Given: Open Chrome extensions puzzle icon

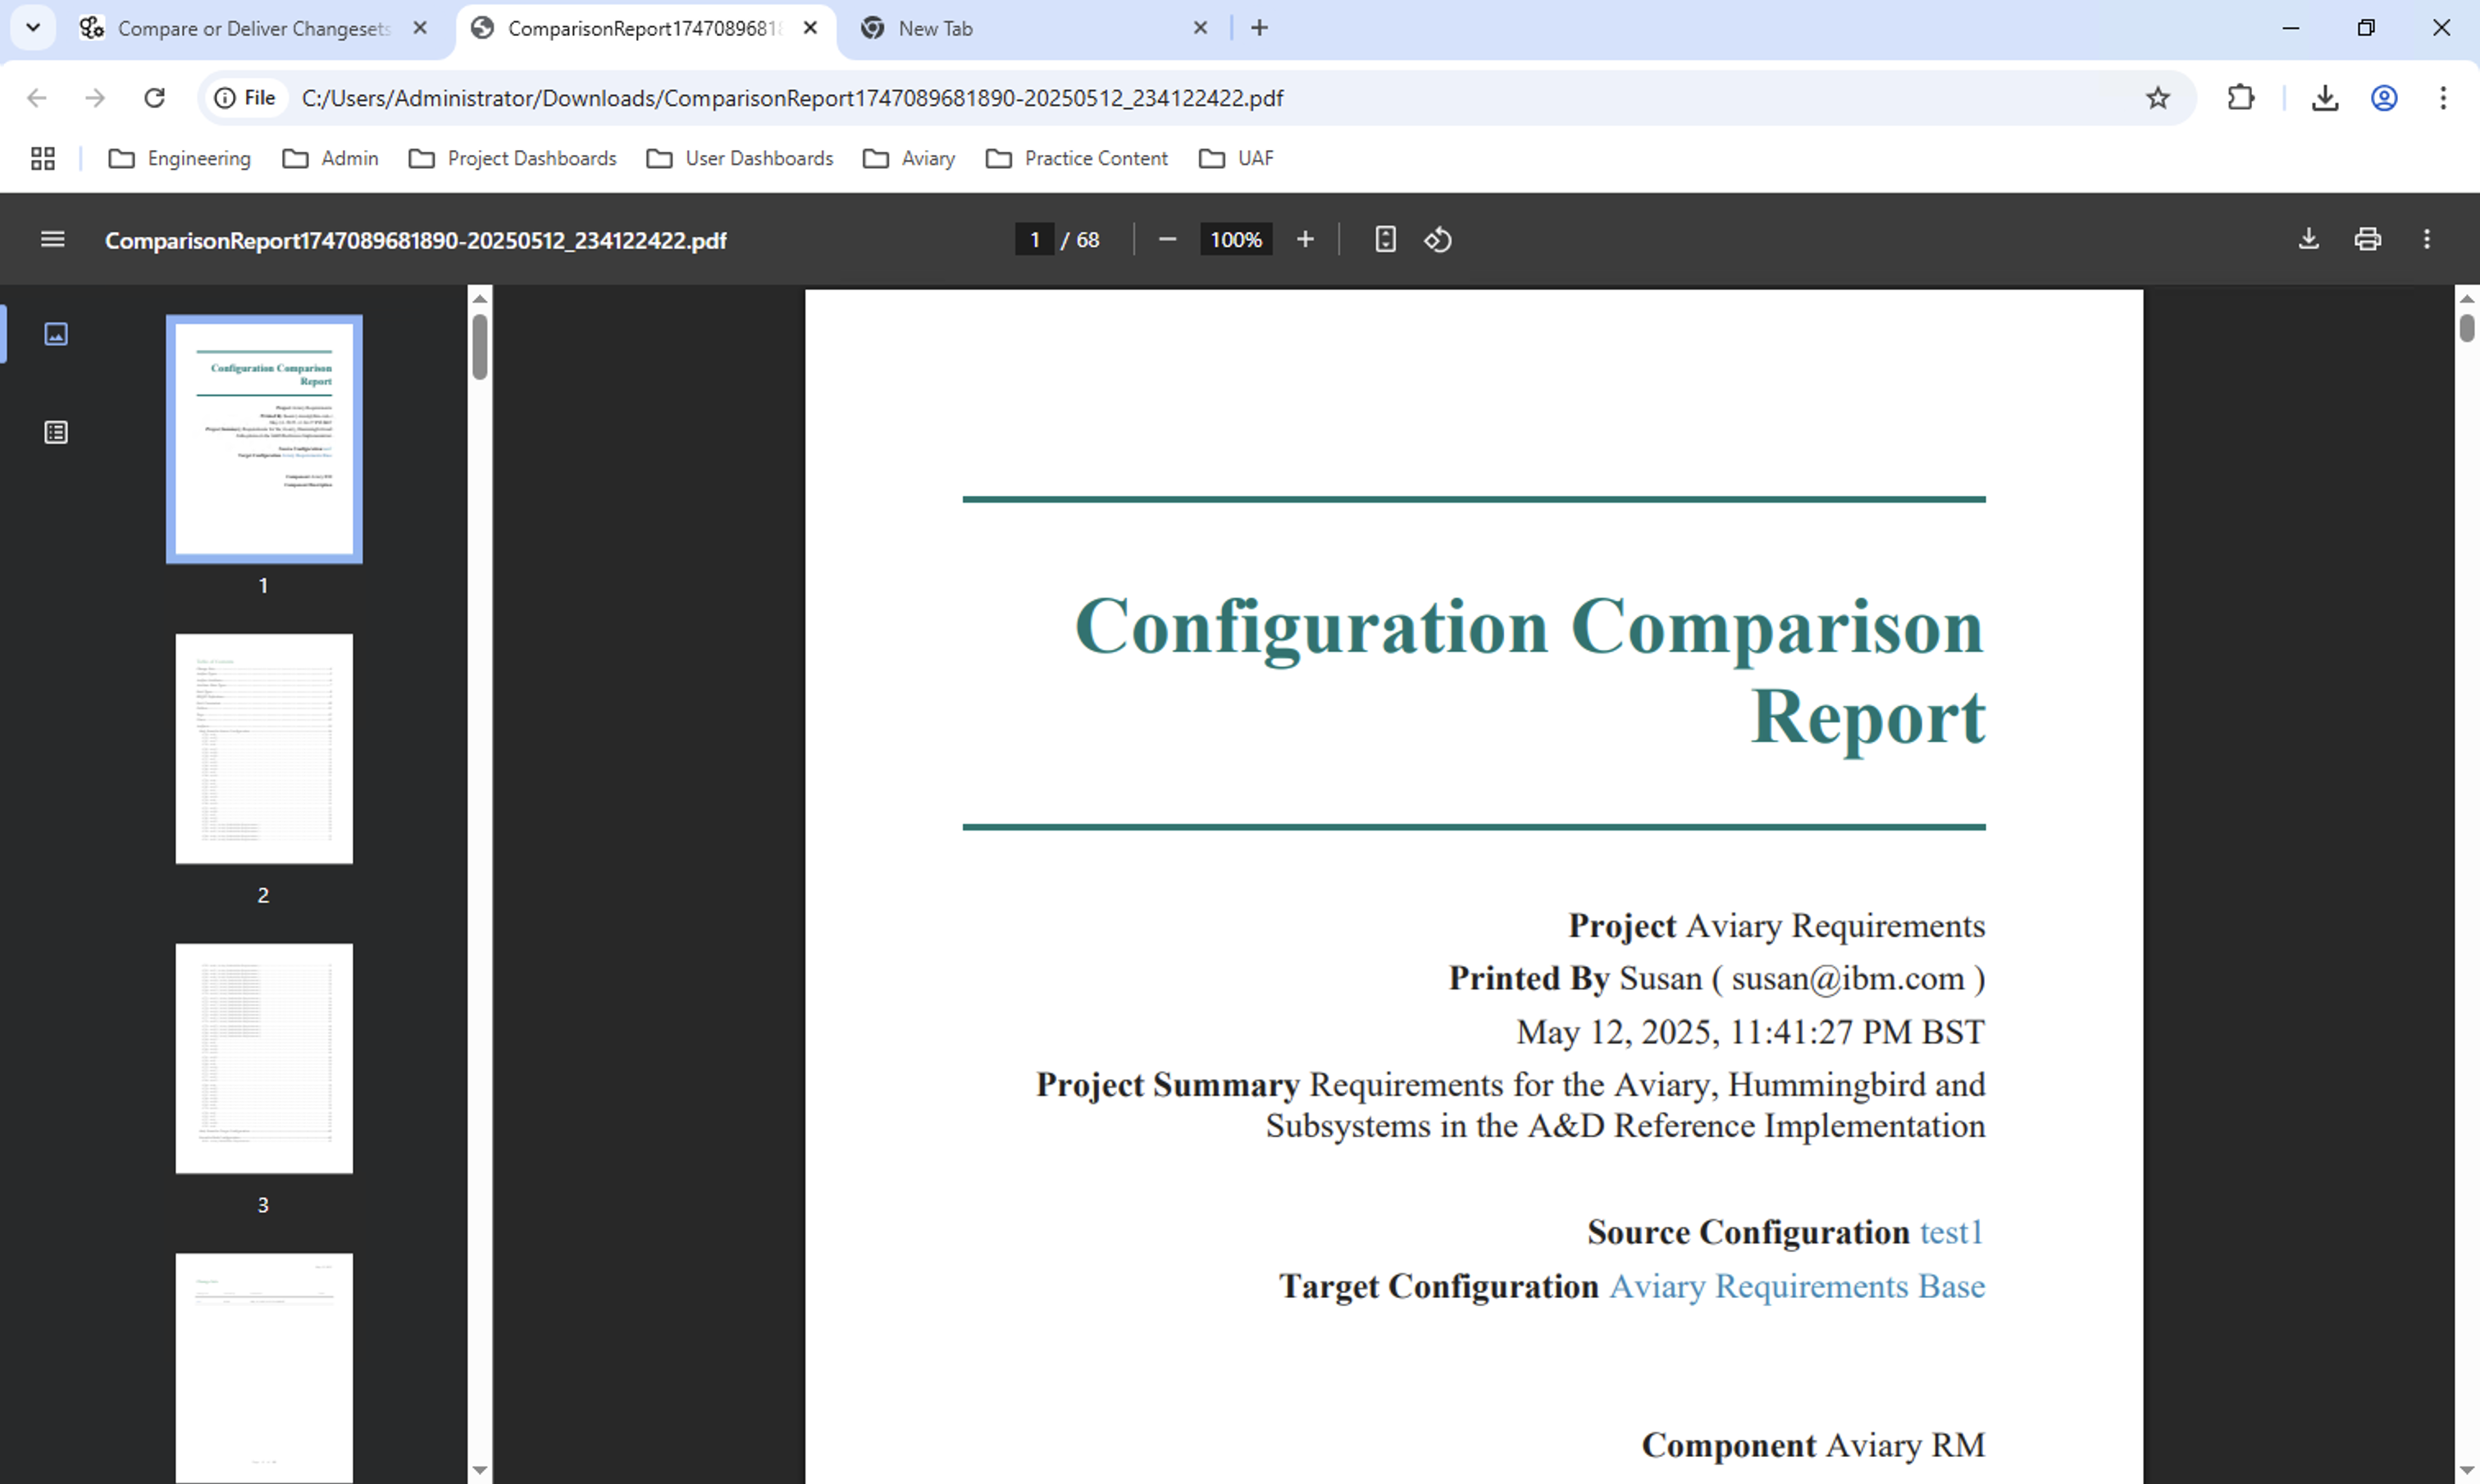Looking at the screenshot, I should click(2241, 98).
